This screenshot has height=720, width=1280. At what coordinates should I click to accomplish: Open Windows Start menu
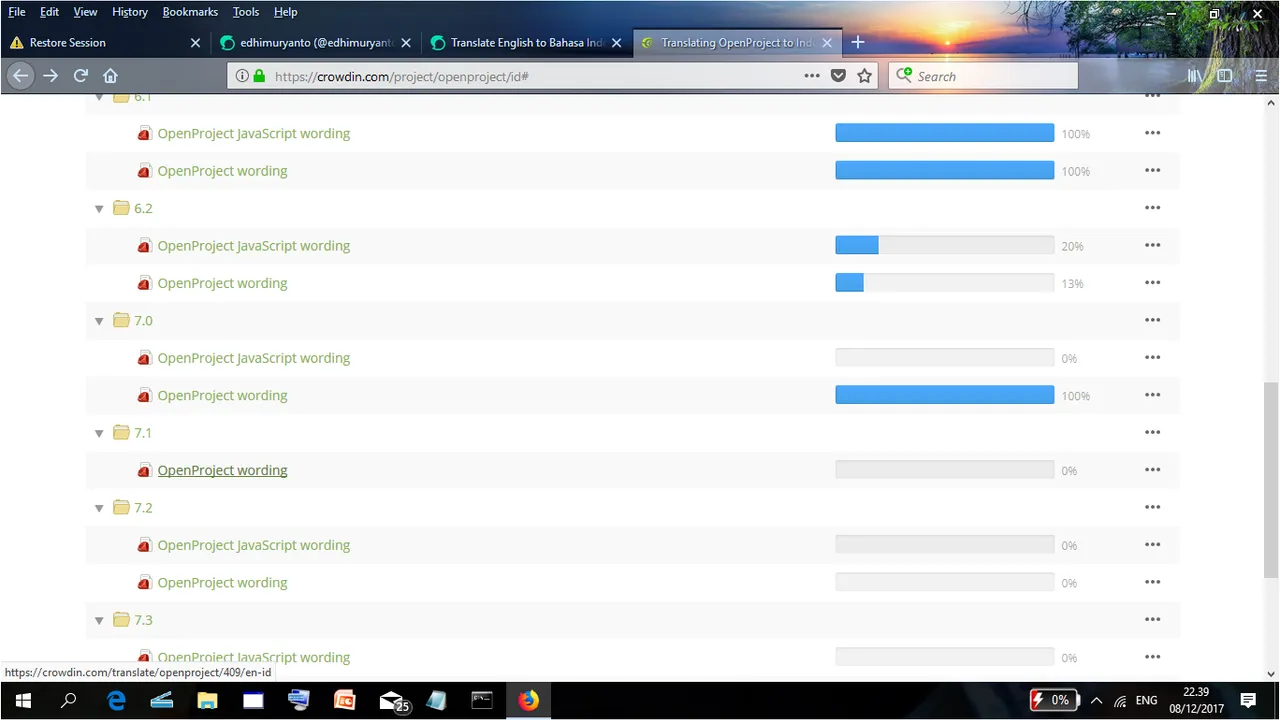click(21, 700)
